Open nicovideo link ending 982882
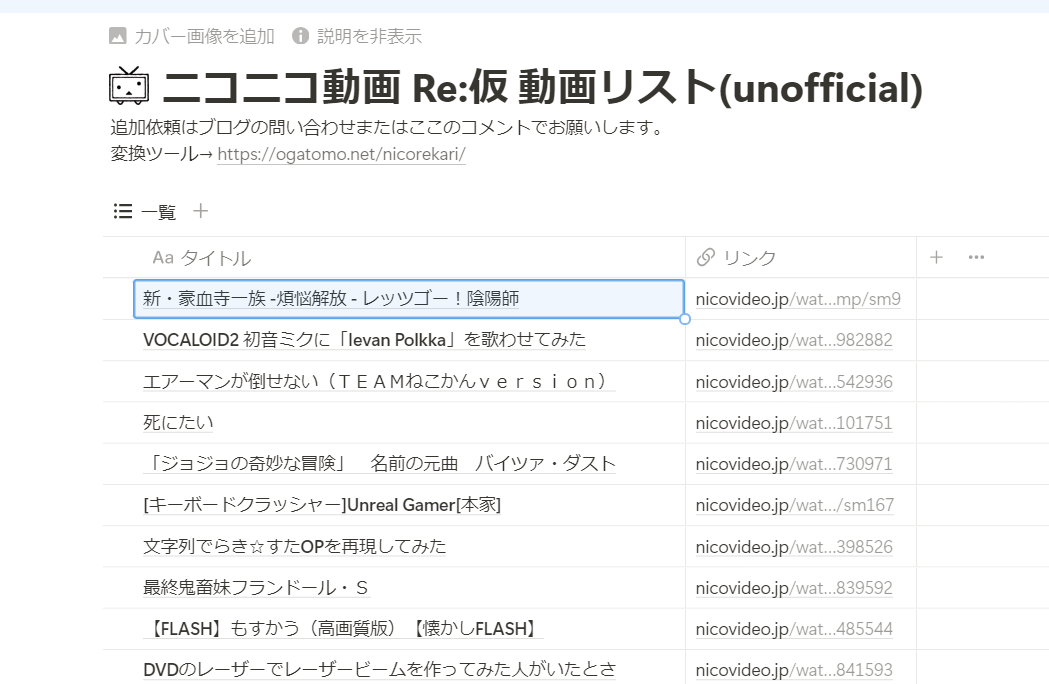 [x=794, y=340]
